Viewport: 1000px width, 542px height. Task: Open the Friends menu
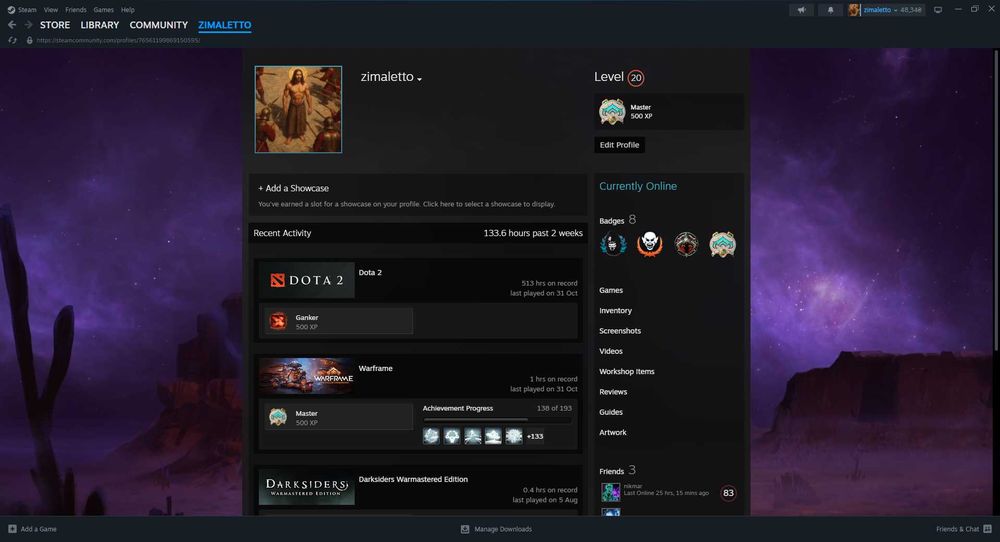pos(75,10)
